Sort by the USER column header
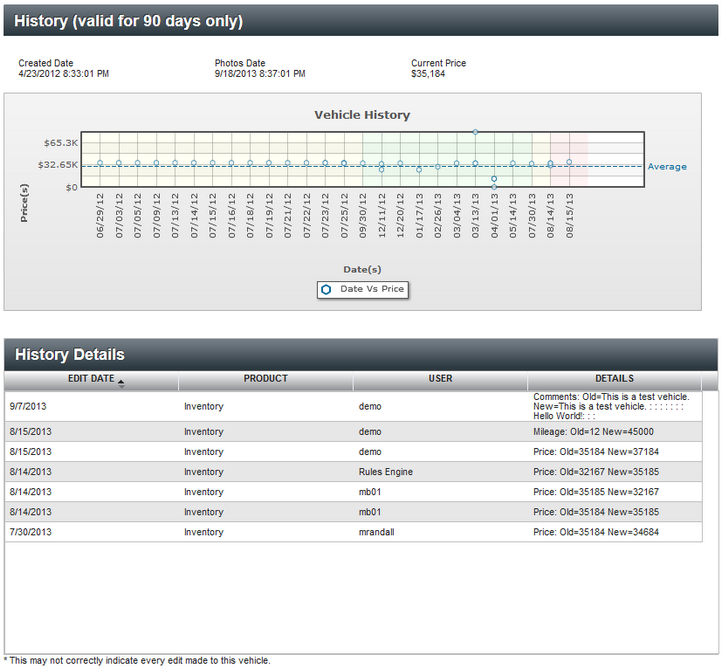This screenshot has width=722, height=669. tap(440, 379)
